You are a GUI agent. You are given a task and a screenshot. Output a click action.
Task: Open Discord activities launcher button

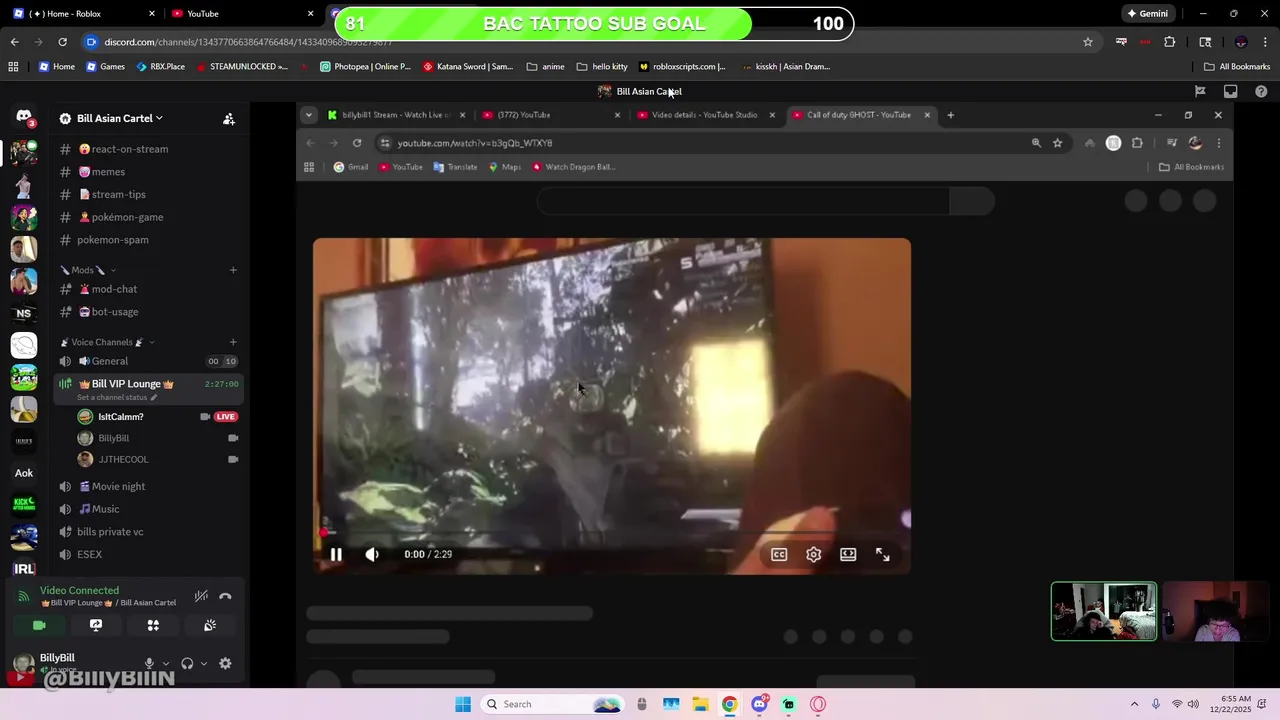pyautogui.click(x=153, y=625)
